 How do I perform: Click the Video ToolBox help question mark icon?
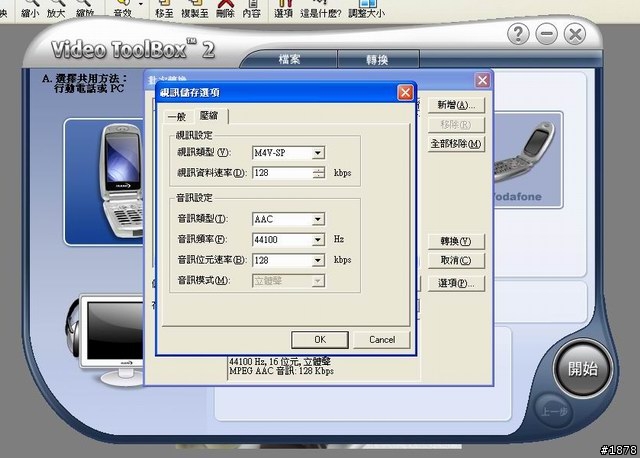518,34
